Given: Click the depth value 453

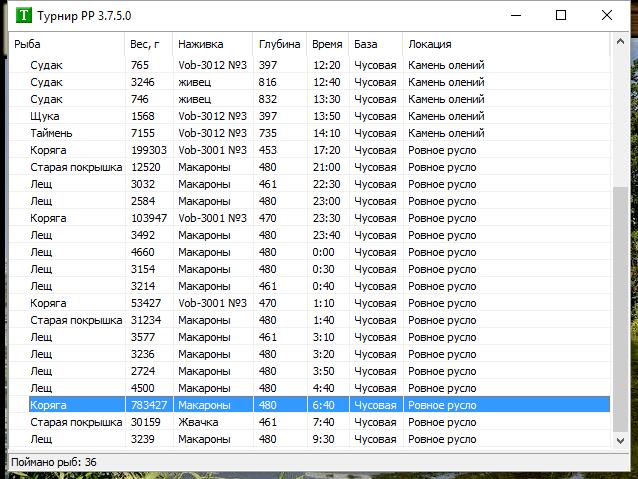Looking at the screenshot, I should pos(267,150).
